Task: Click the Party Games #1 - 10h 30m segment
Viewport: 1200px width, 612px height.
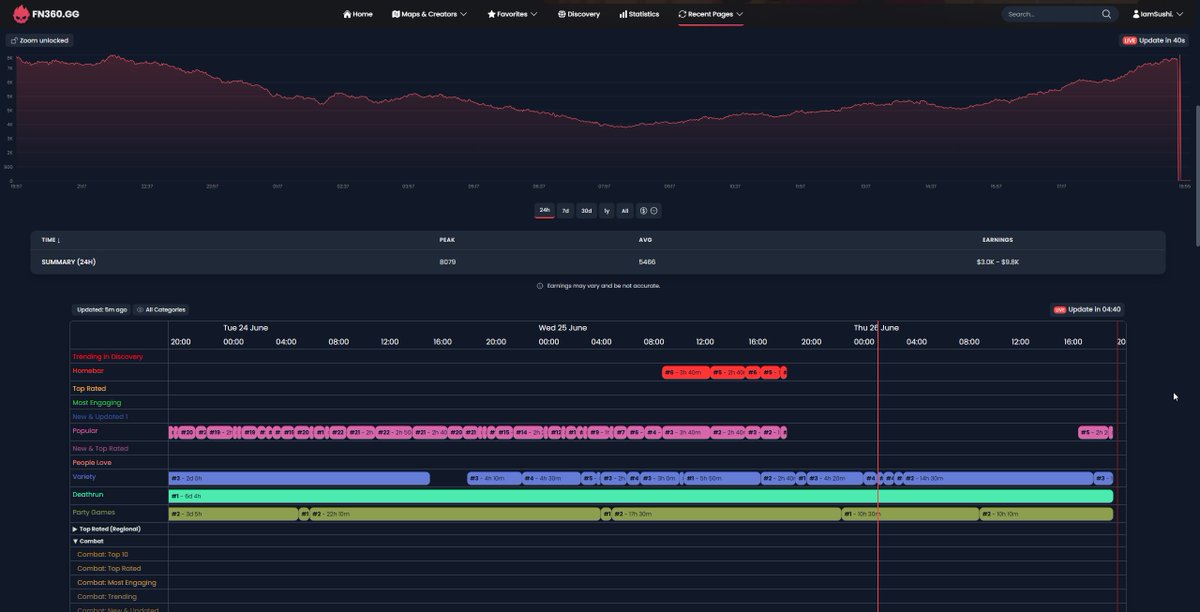Action: [x=910, y=514]
